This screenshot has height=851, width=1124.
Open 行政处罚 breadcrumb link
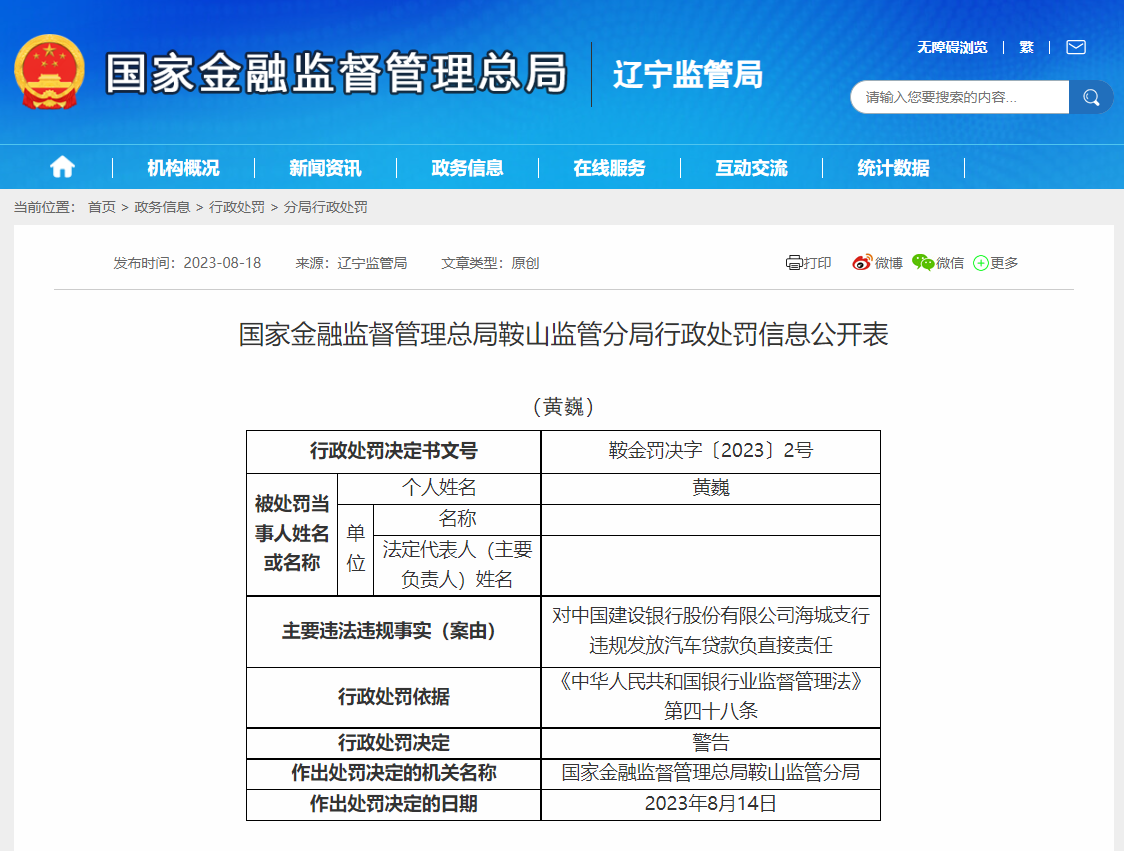237,207
